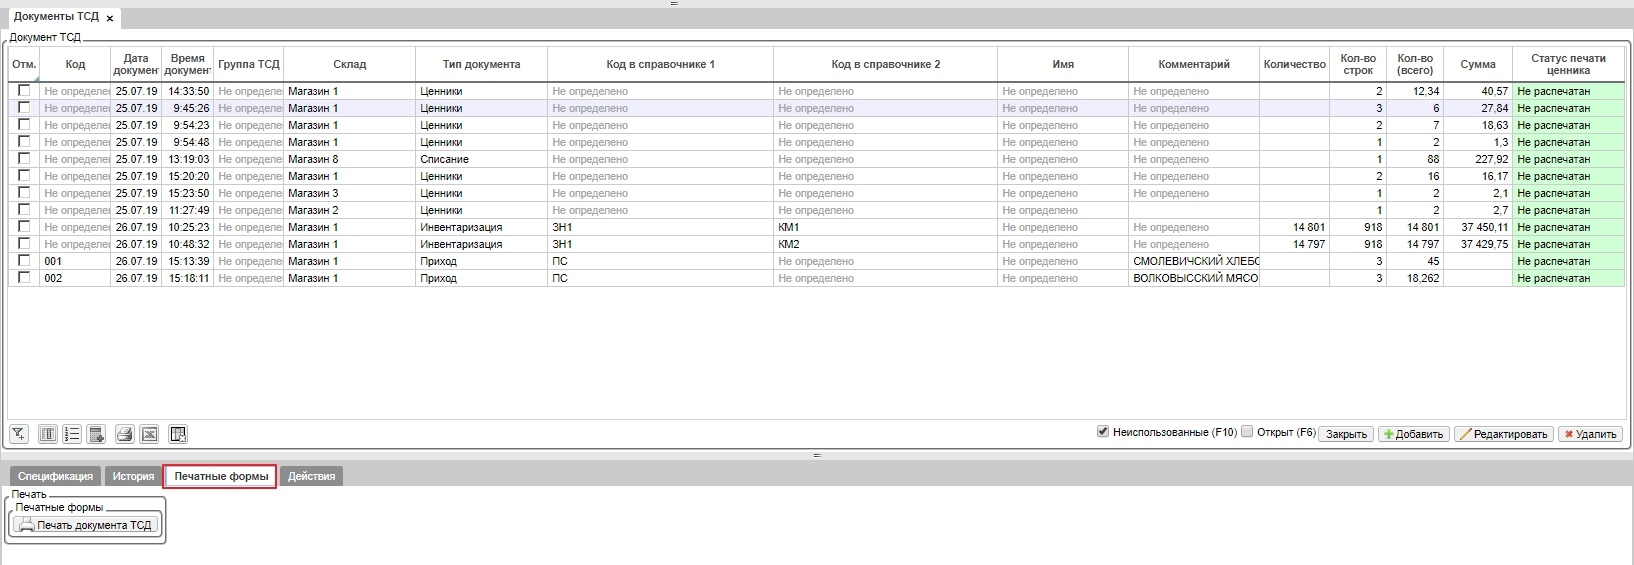This screenshot has width=1634, height=565.
Task: Close the Документы ТСД tab
Action: tap(110, 18)
